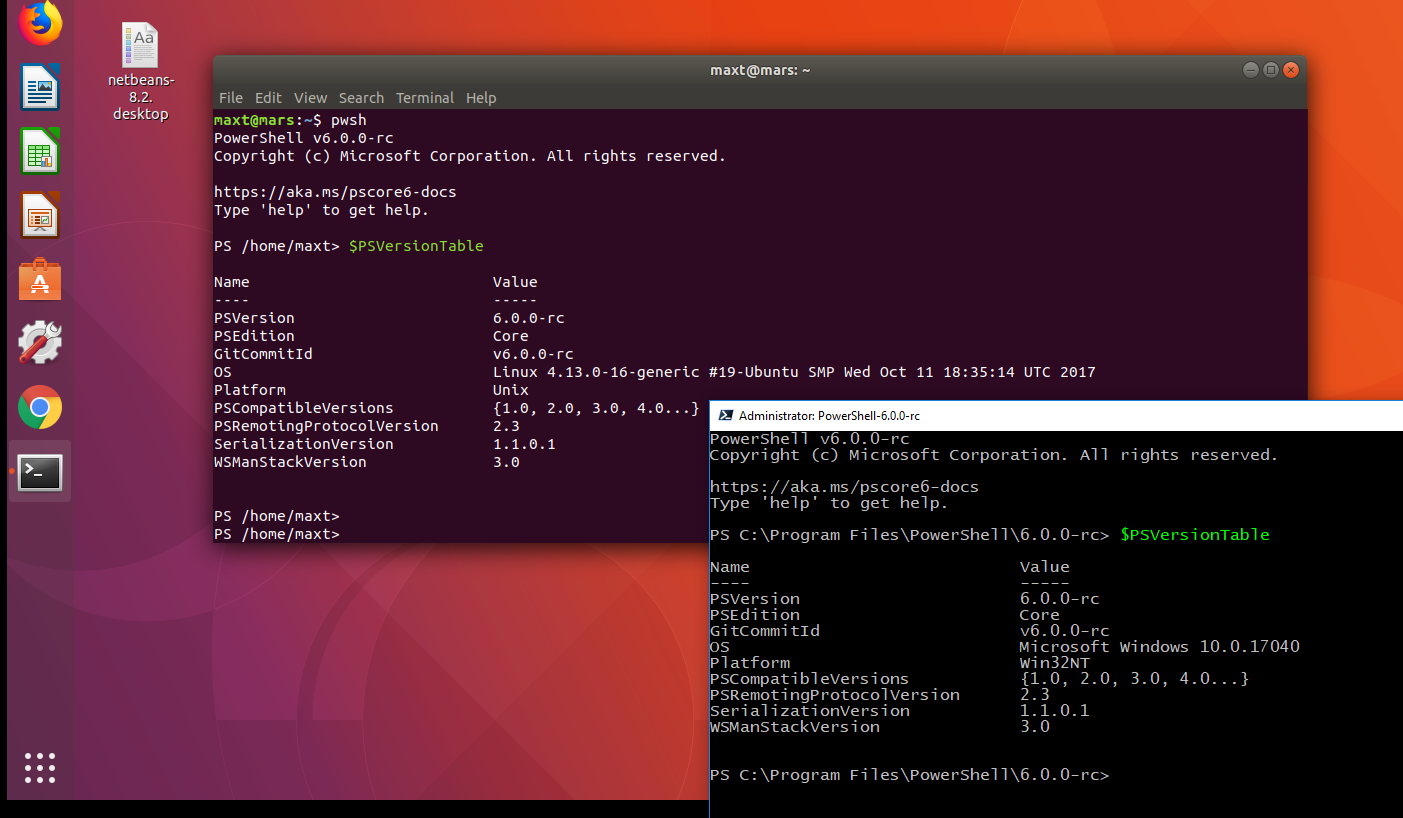Screen dimensions: 1403x818
Task: Click 'PSRemotingProtocolVersion' in Ubuntu terminal
Action: pyautogui.click(x=326, y=426)
